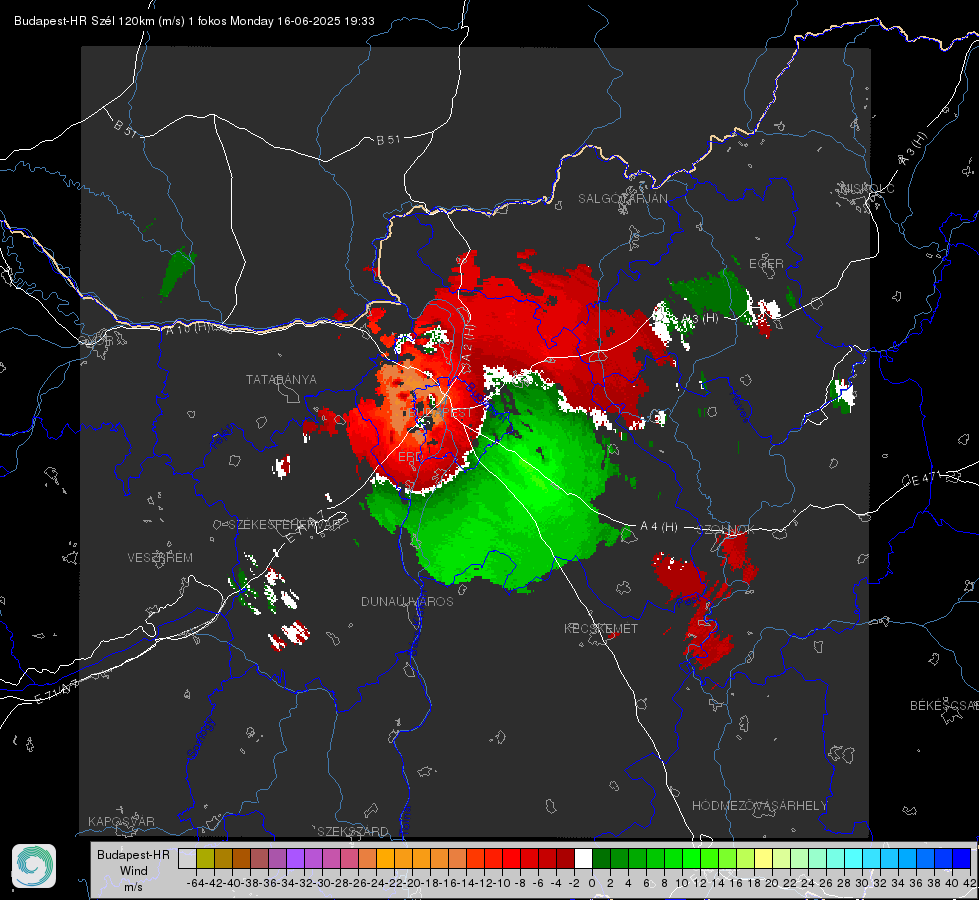Select the olive swatch between -64 and -42
This screenshot has width=979, height=900.
(x=205, y=859)
